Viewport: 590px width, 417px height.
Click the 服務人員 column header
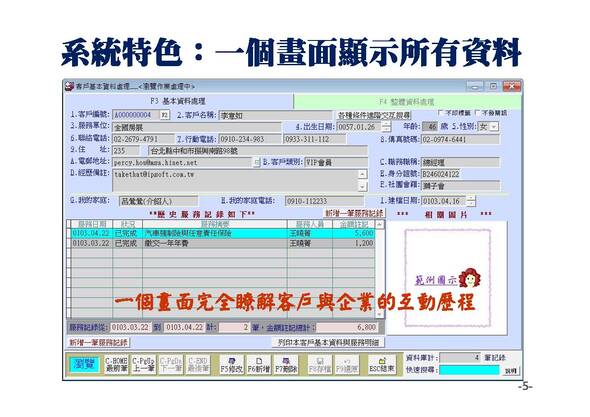(310, 224)
